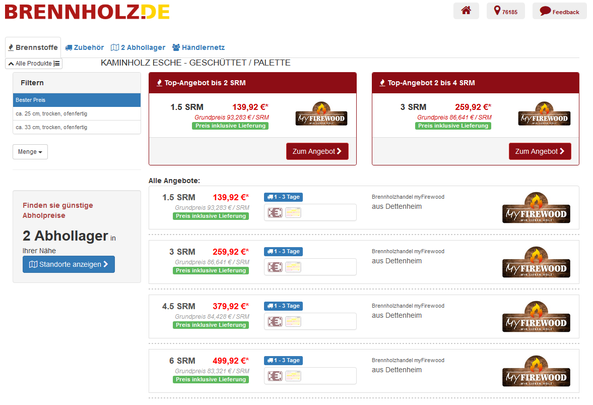The width and height of the screenshot is (593, 405).
Task: Click myFirewood logo in 4.5 SRM offer row
Action: coord(536,317)
